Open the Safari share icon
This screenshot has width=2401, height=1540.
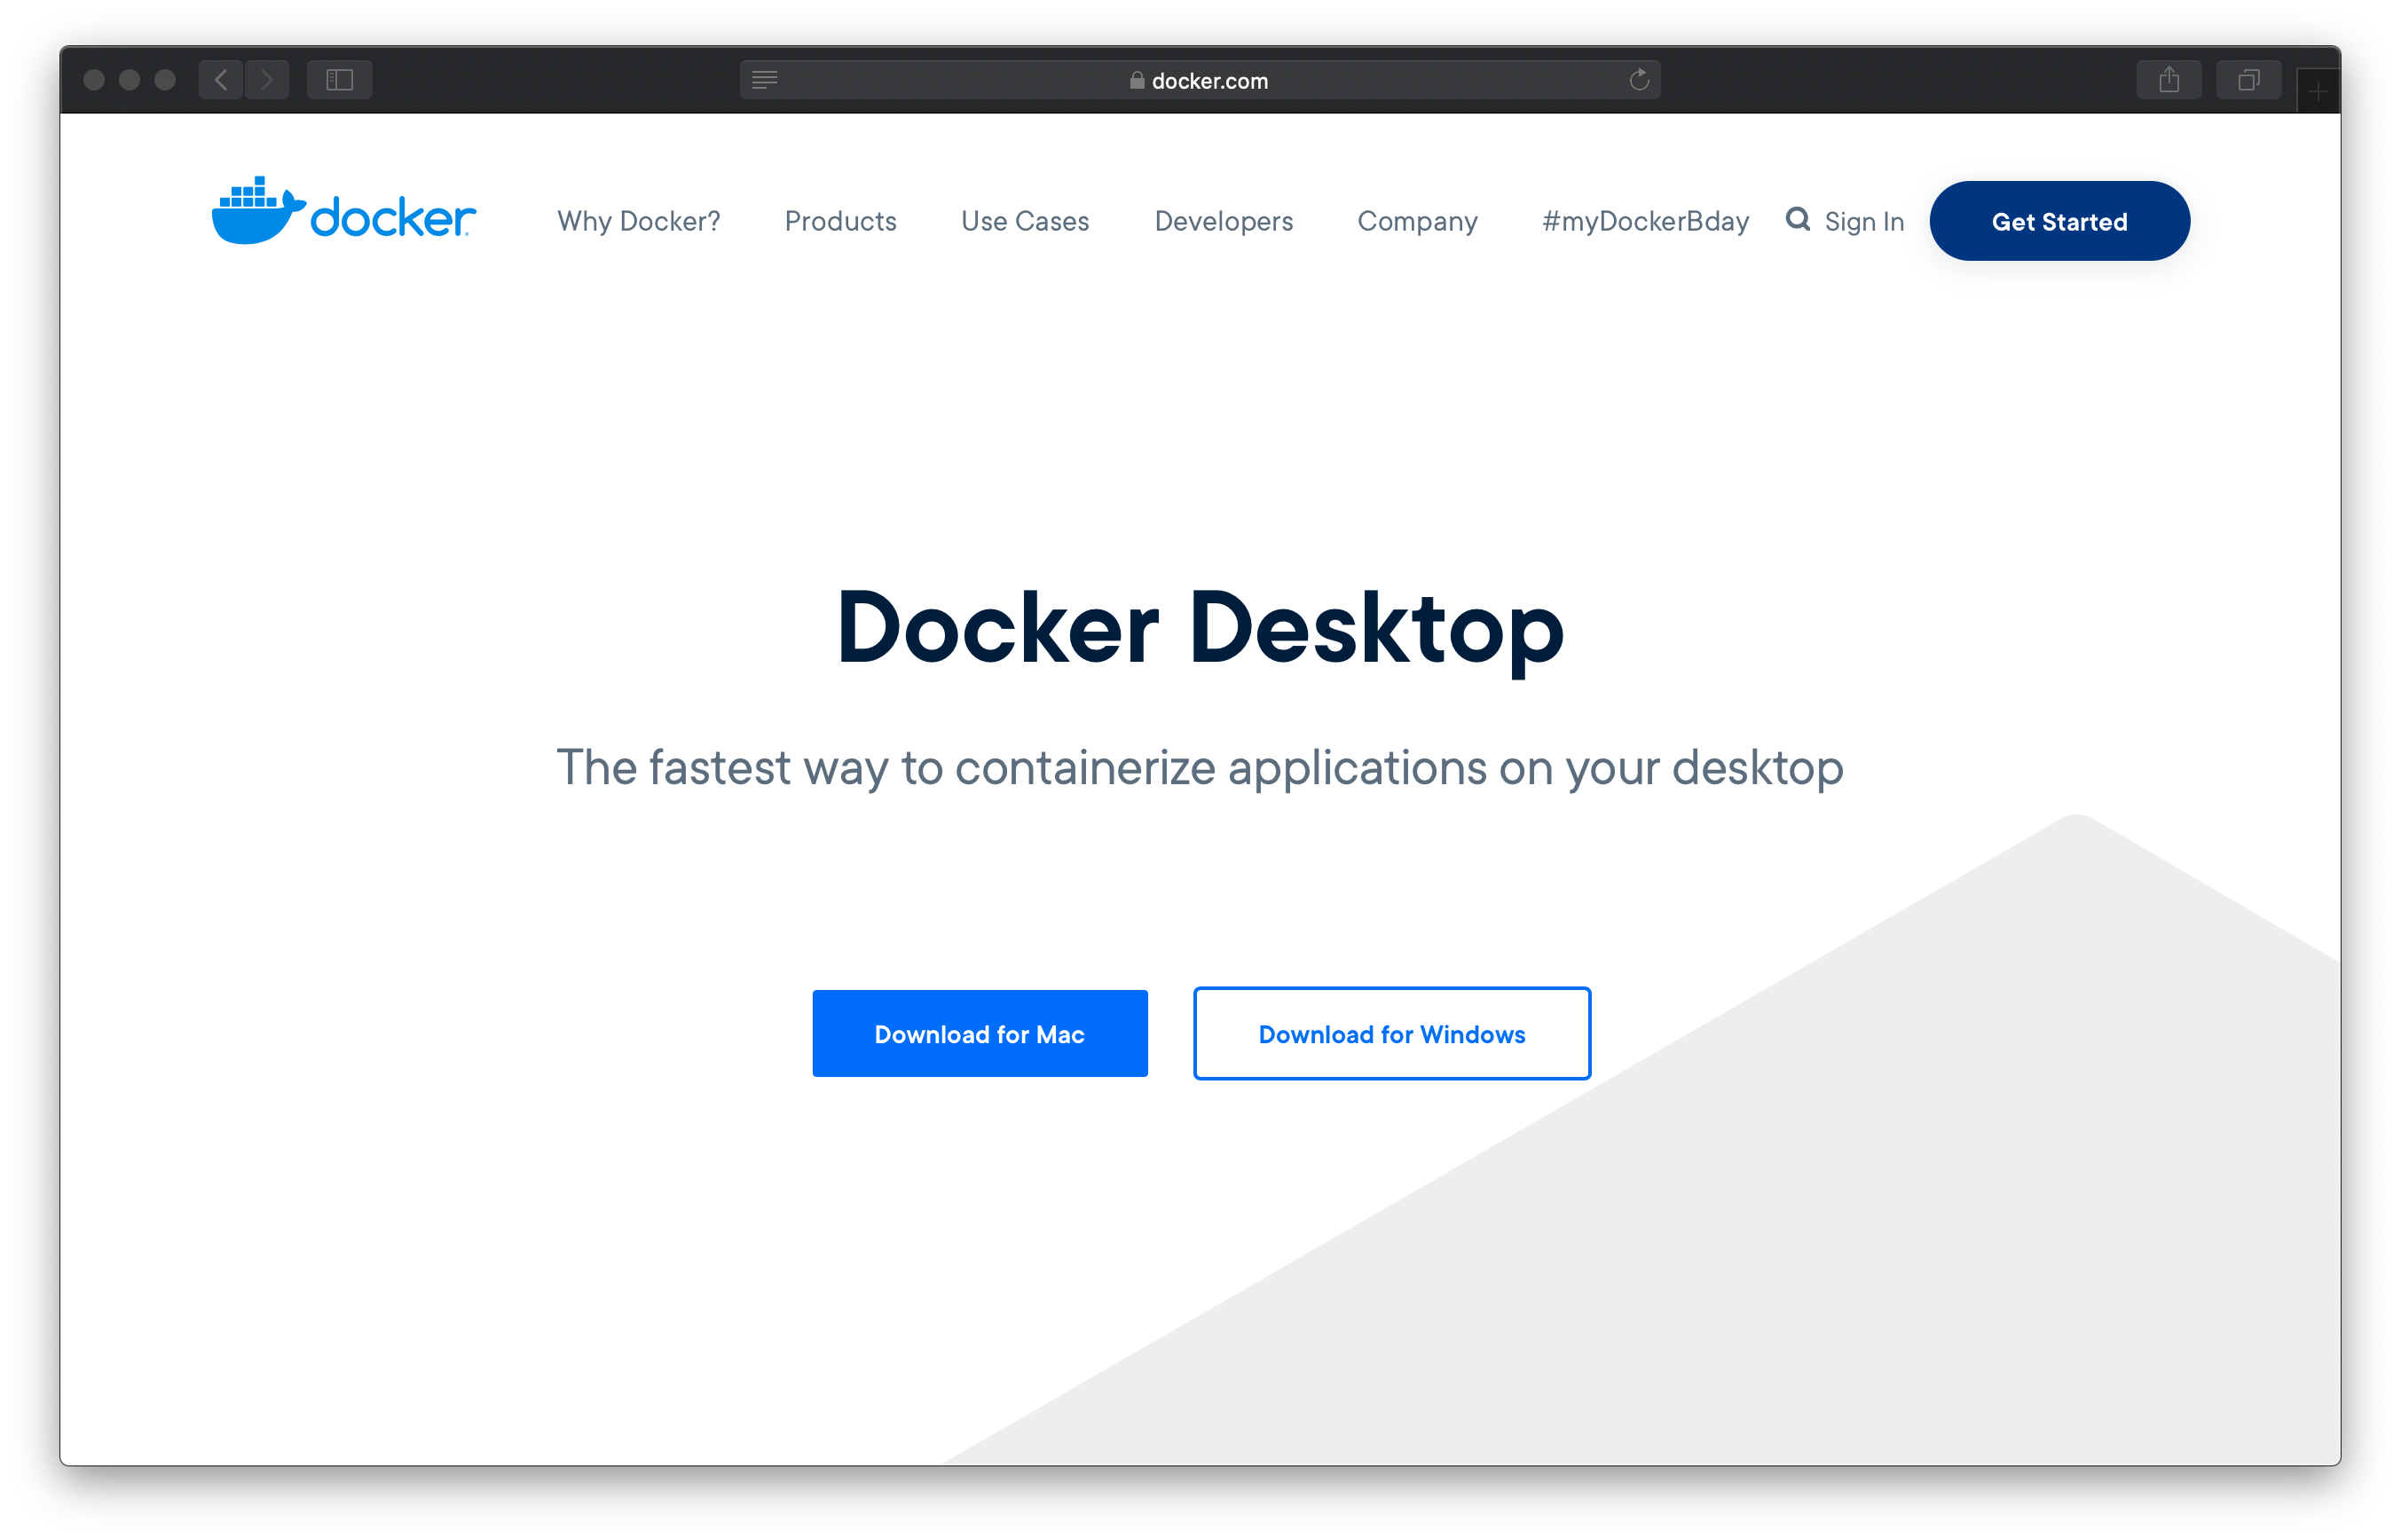(2168, 80)
